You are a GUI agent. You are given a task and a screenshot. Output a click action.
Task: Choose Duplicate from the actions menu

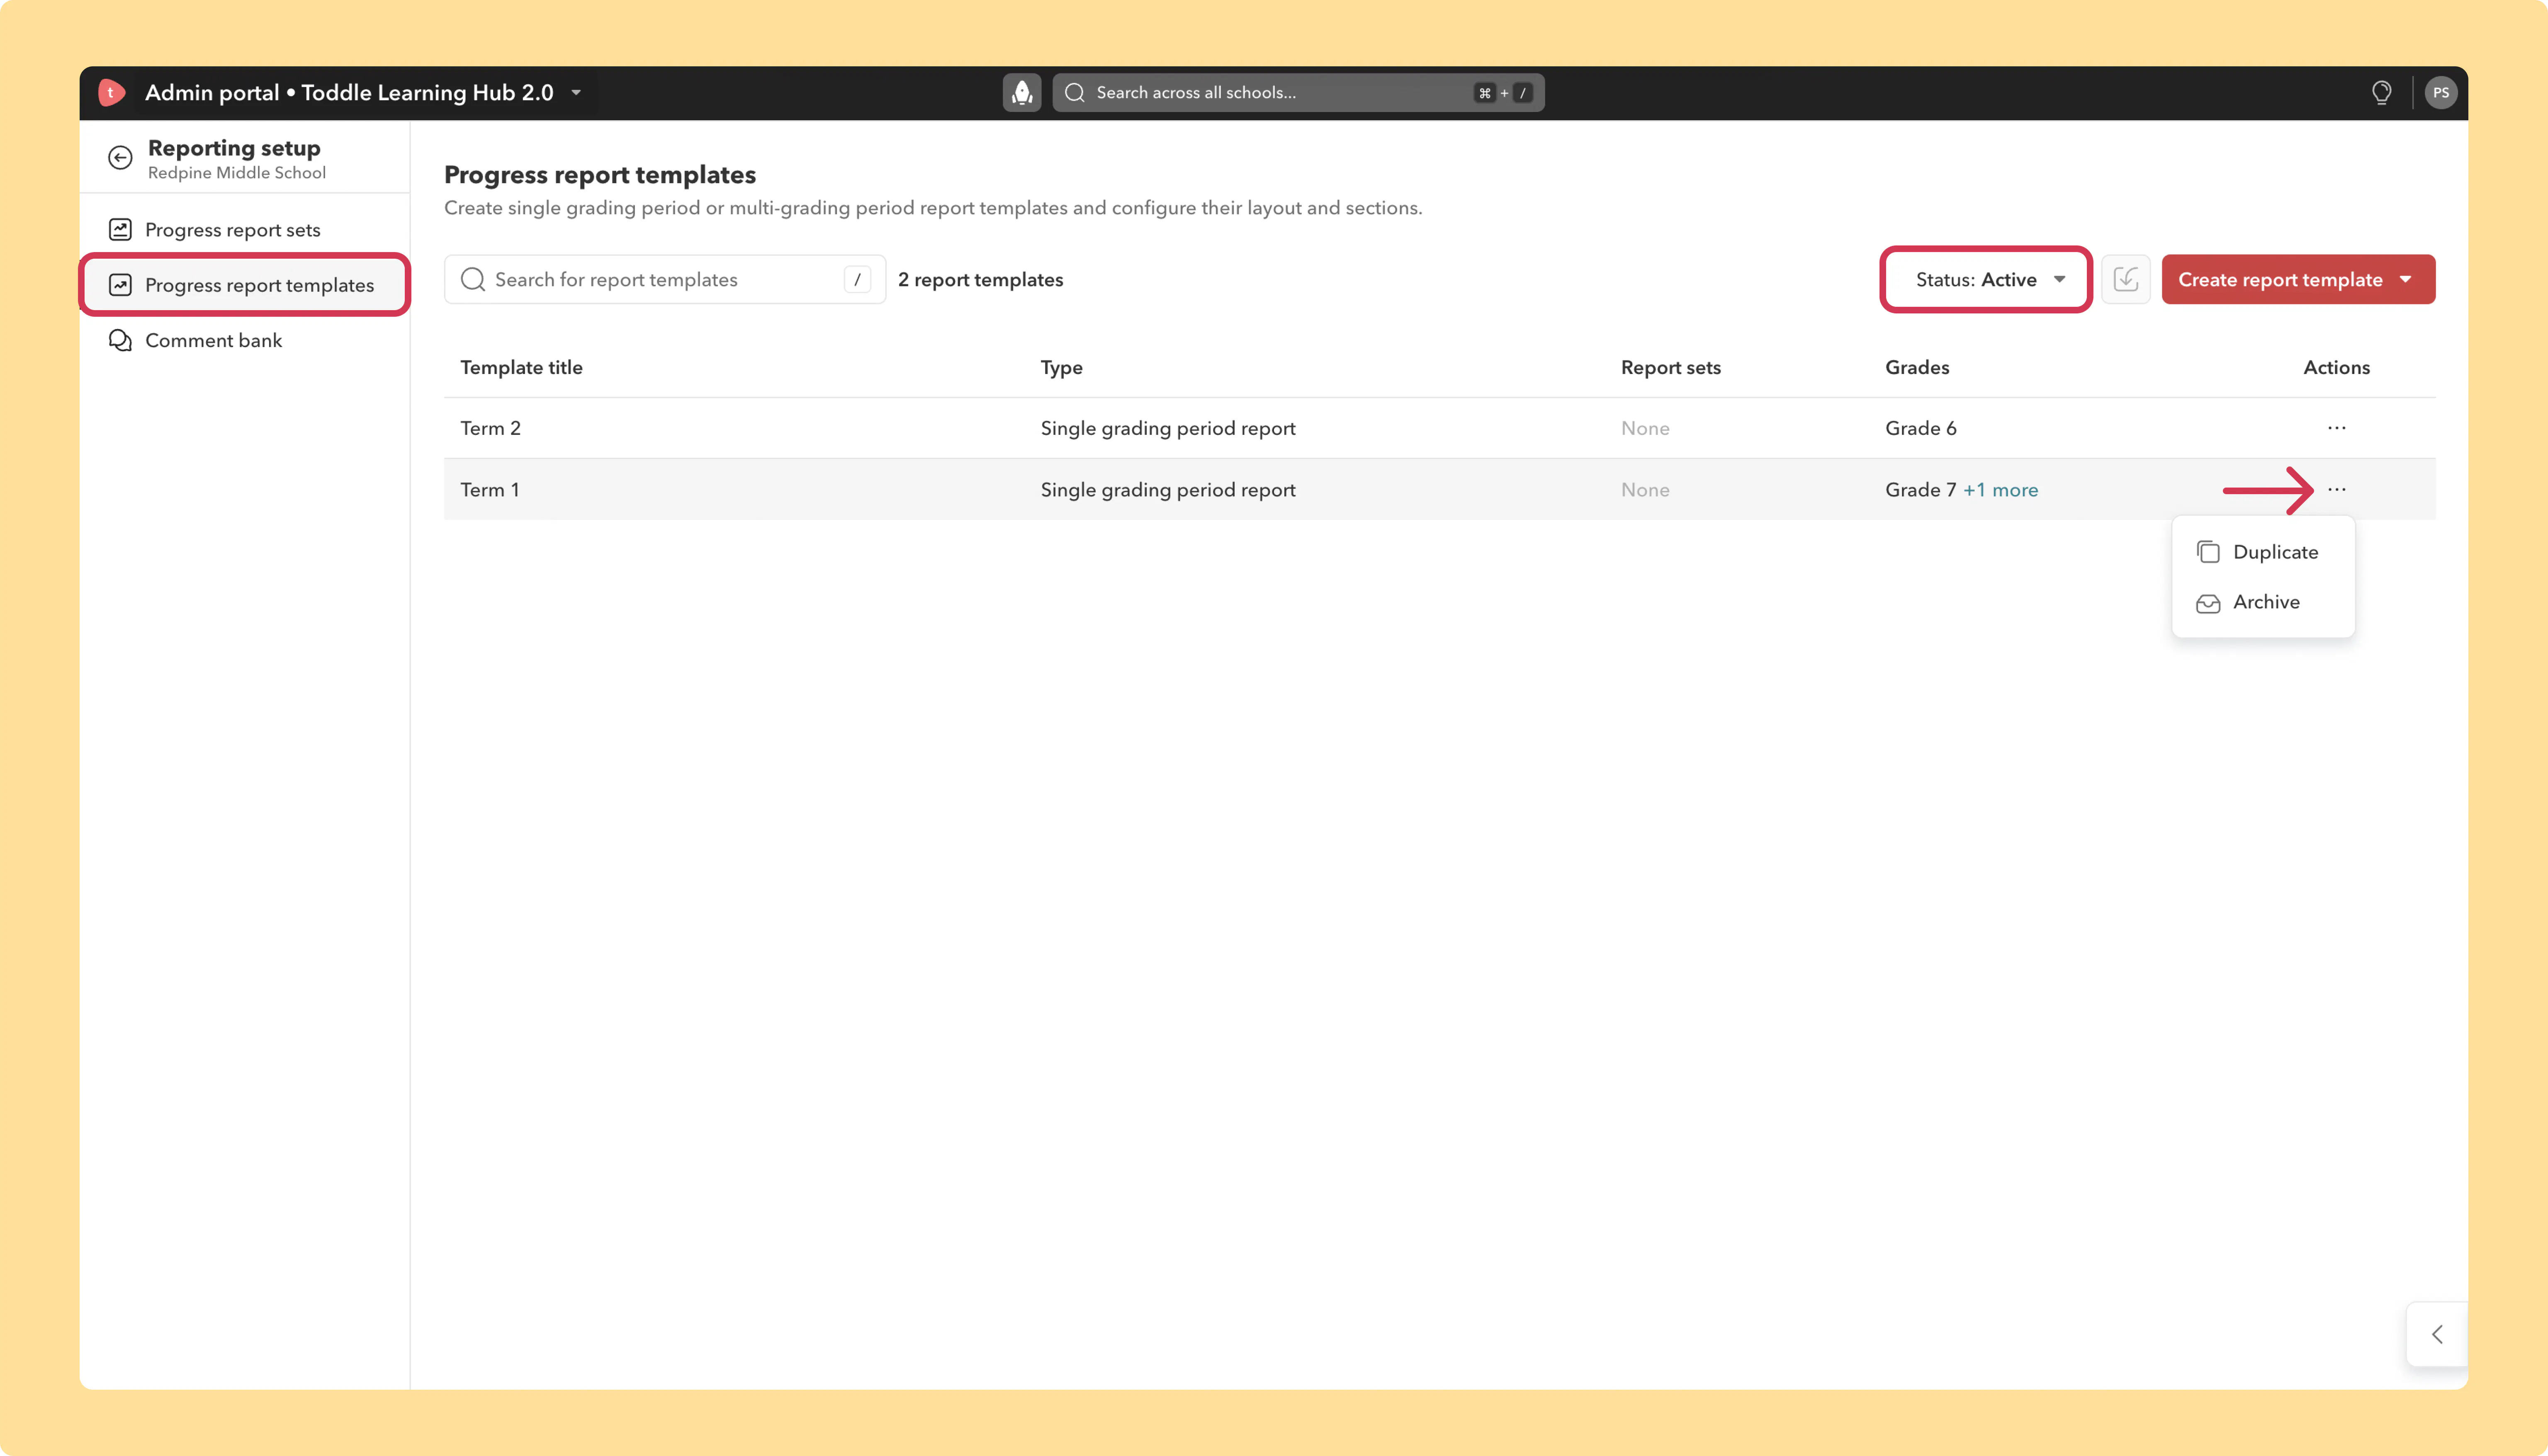tap(2263, 552)
